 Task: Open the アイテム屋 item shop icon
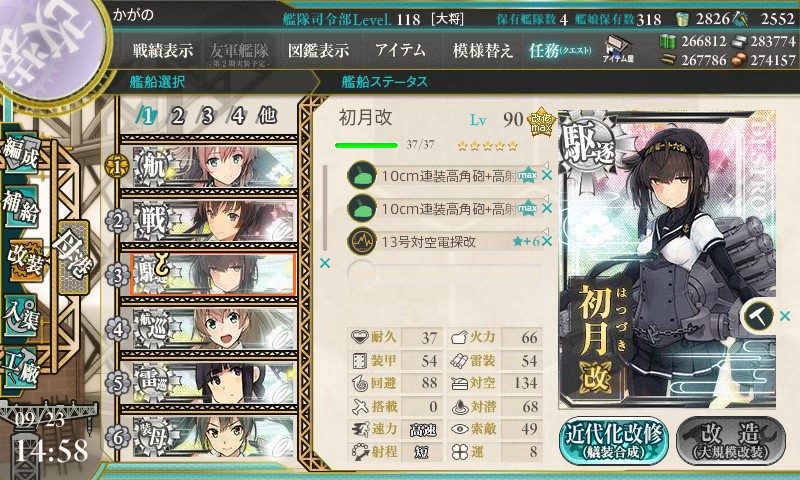point(618,50)
